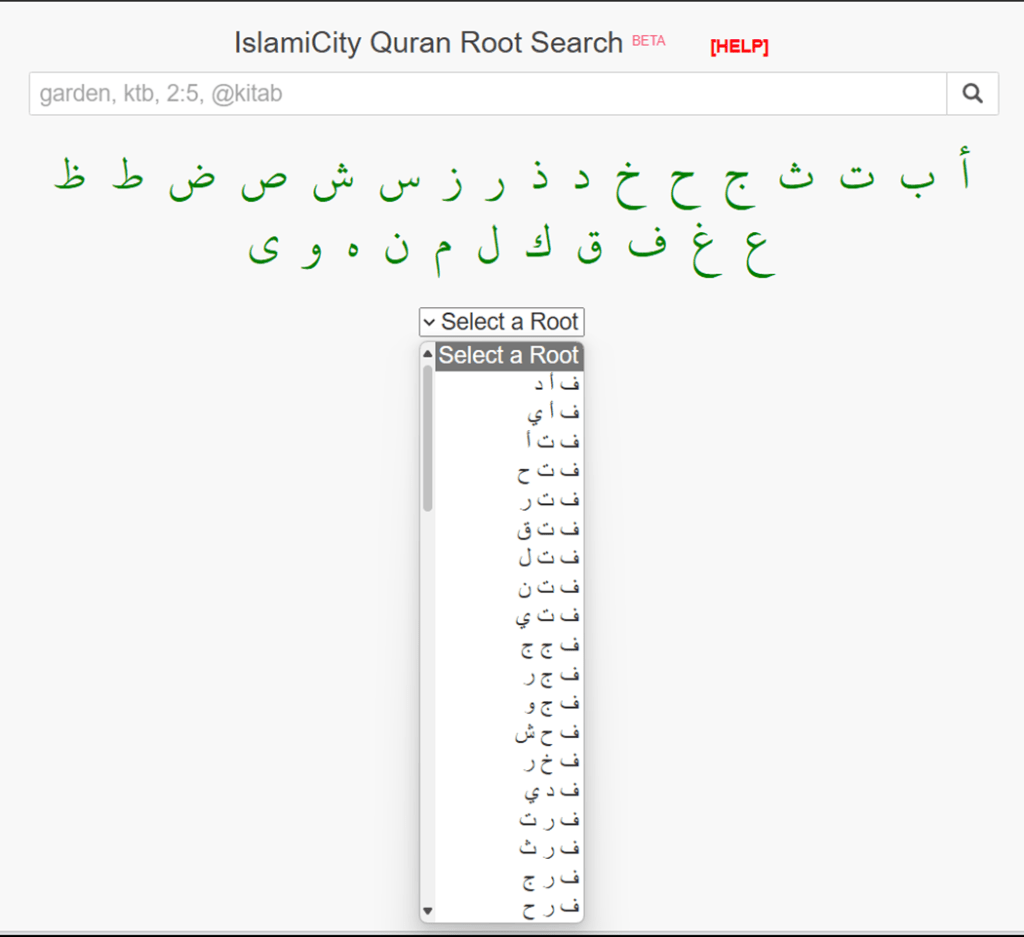Select the Arabic letter ظ (Dha)
Viewport: 1024px width, 937px height.
point(69,175)
